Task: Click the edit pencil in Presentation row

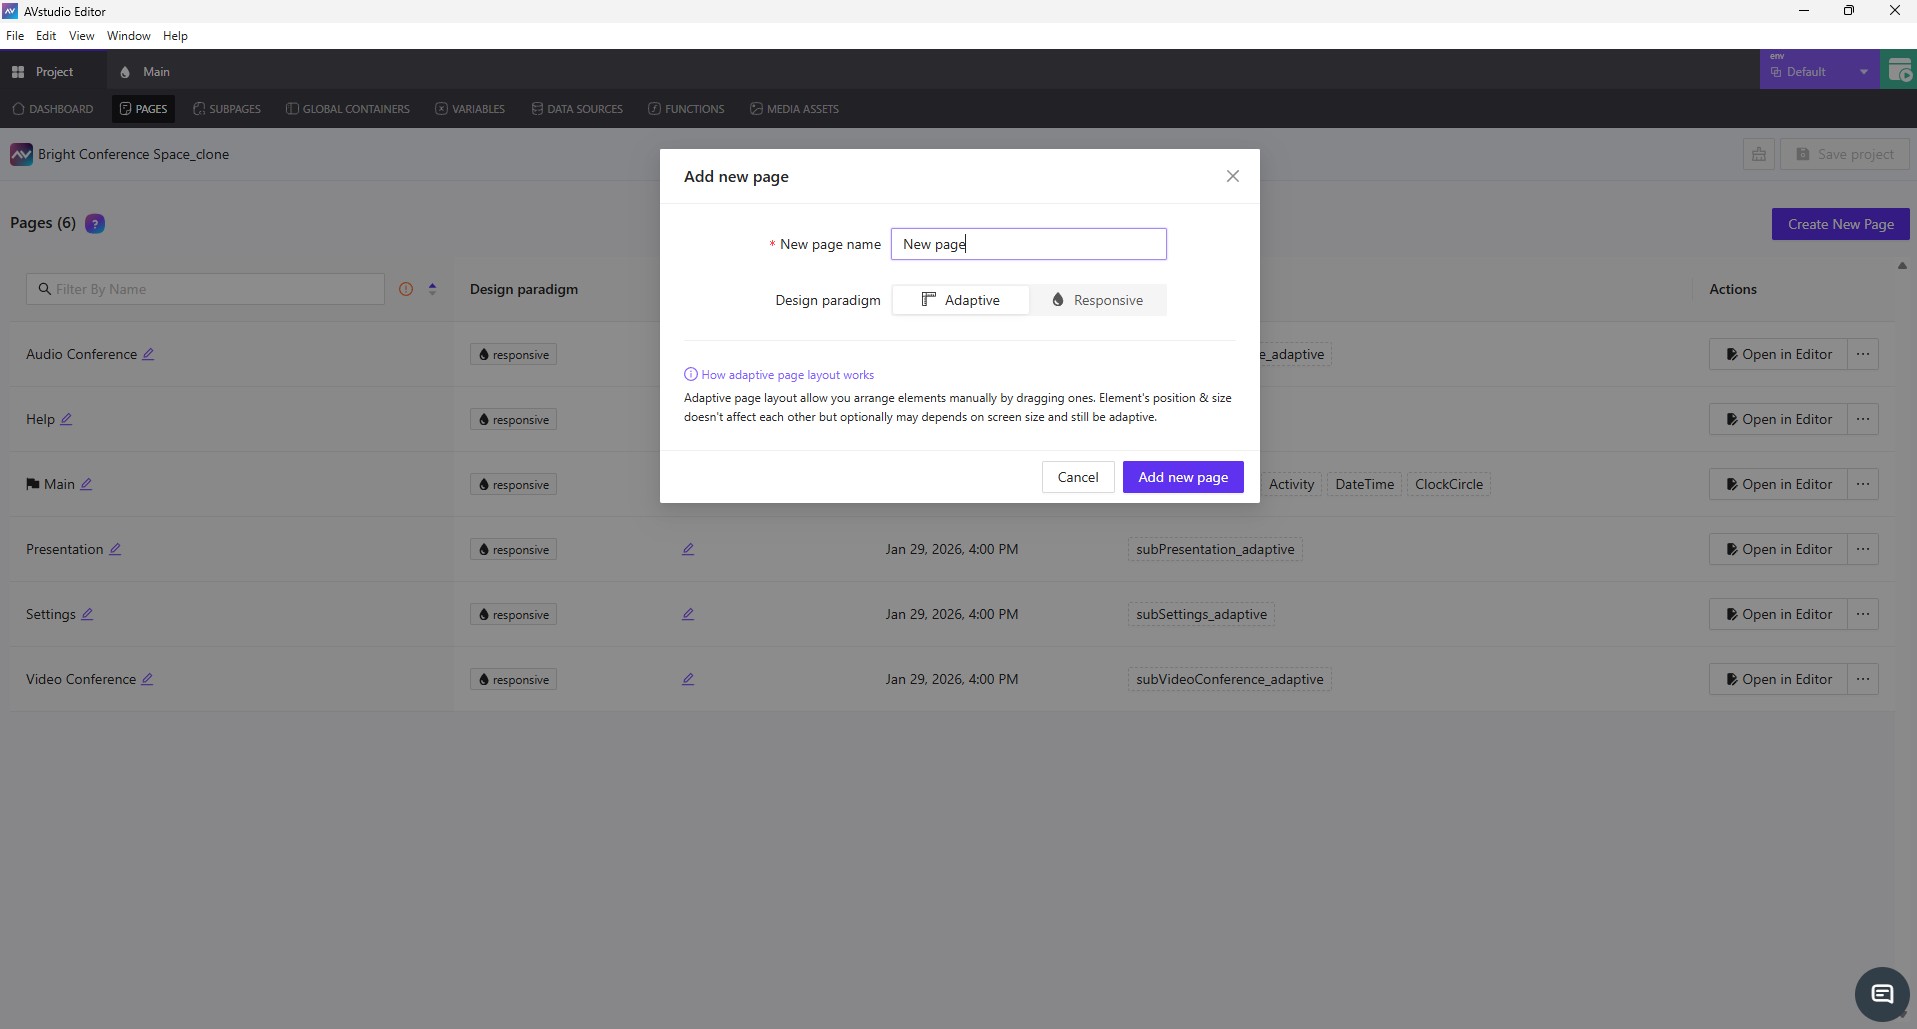Action: [688, 549]
